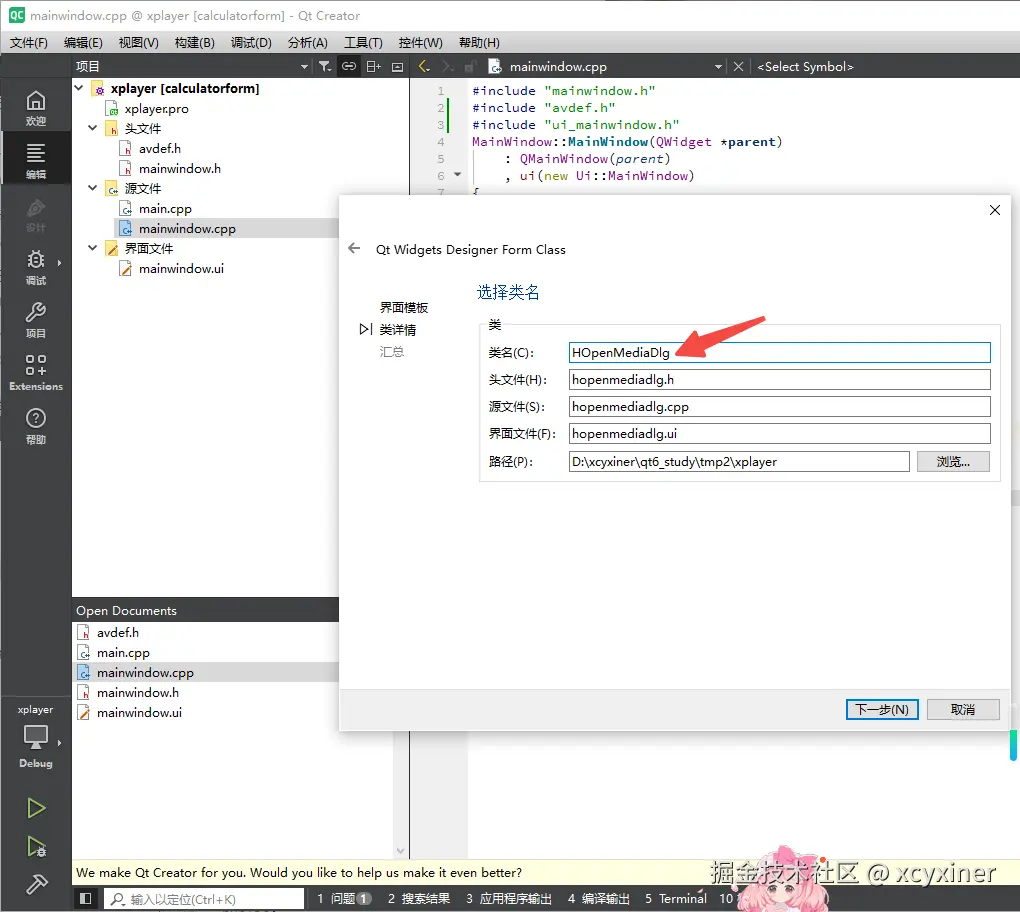Open the 应用程序输出 pane

click(509, 898)
